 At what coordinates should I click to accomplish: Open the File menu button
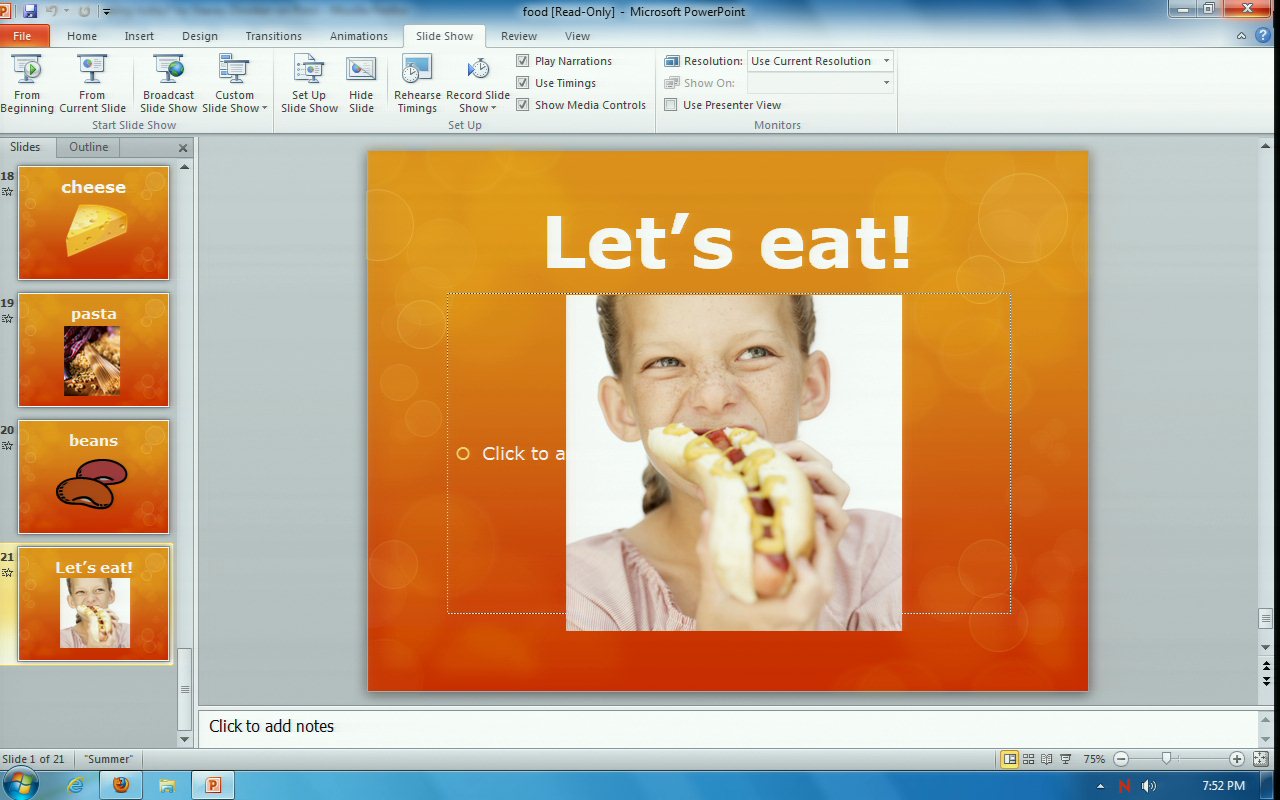coord(23,36)
